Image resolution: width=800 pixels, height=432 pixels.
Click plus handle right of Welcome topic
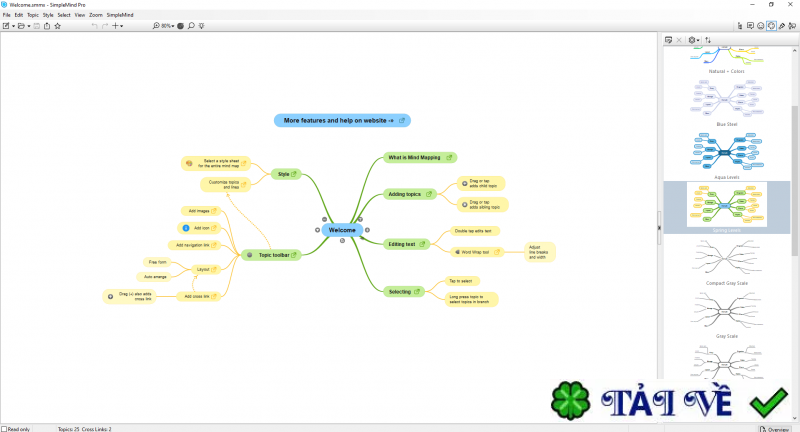(x=367, y=230)
